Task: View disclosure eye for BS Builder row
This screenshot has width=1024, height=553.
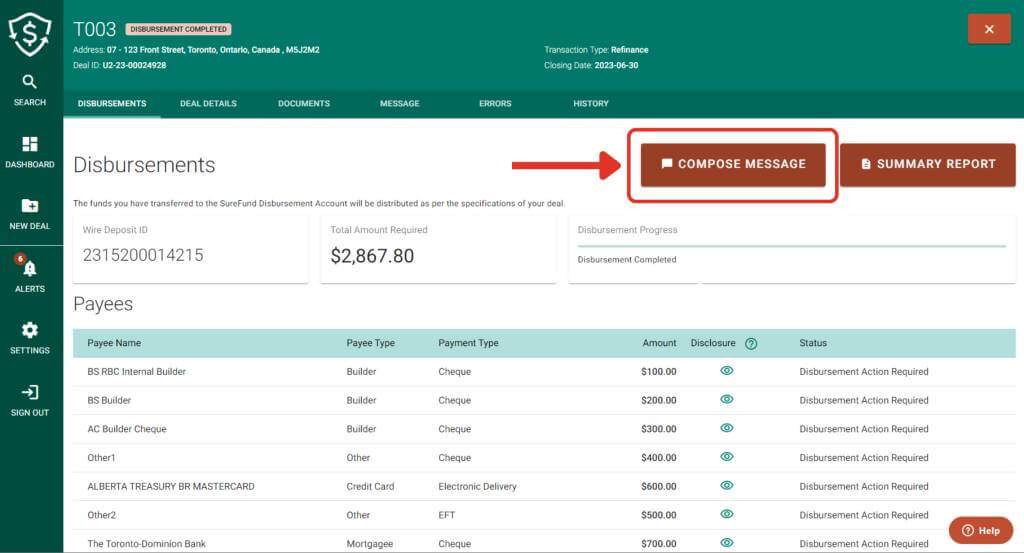Action: click(727, 400)
